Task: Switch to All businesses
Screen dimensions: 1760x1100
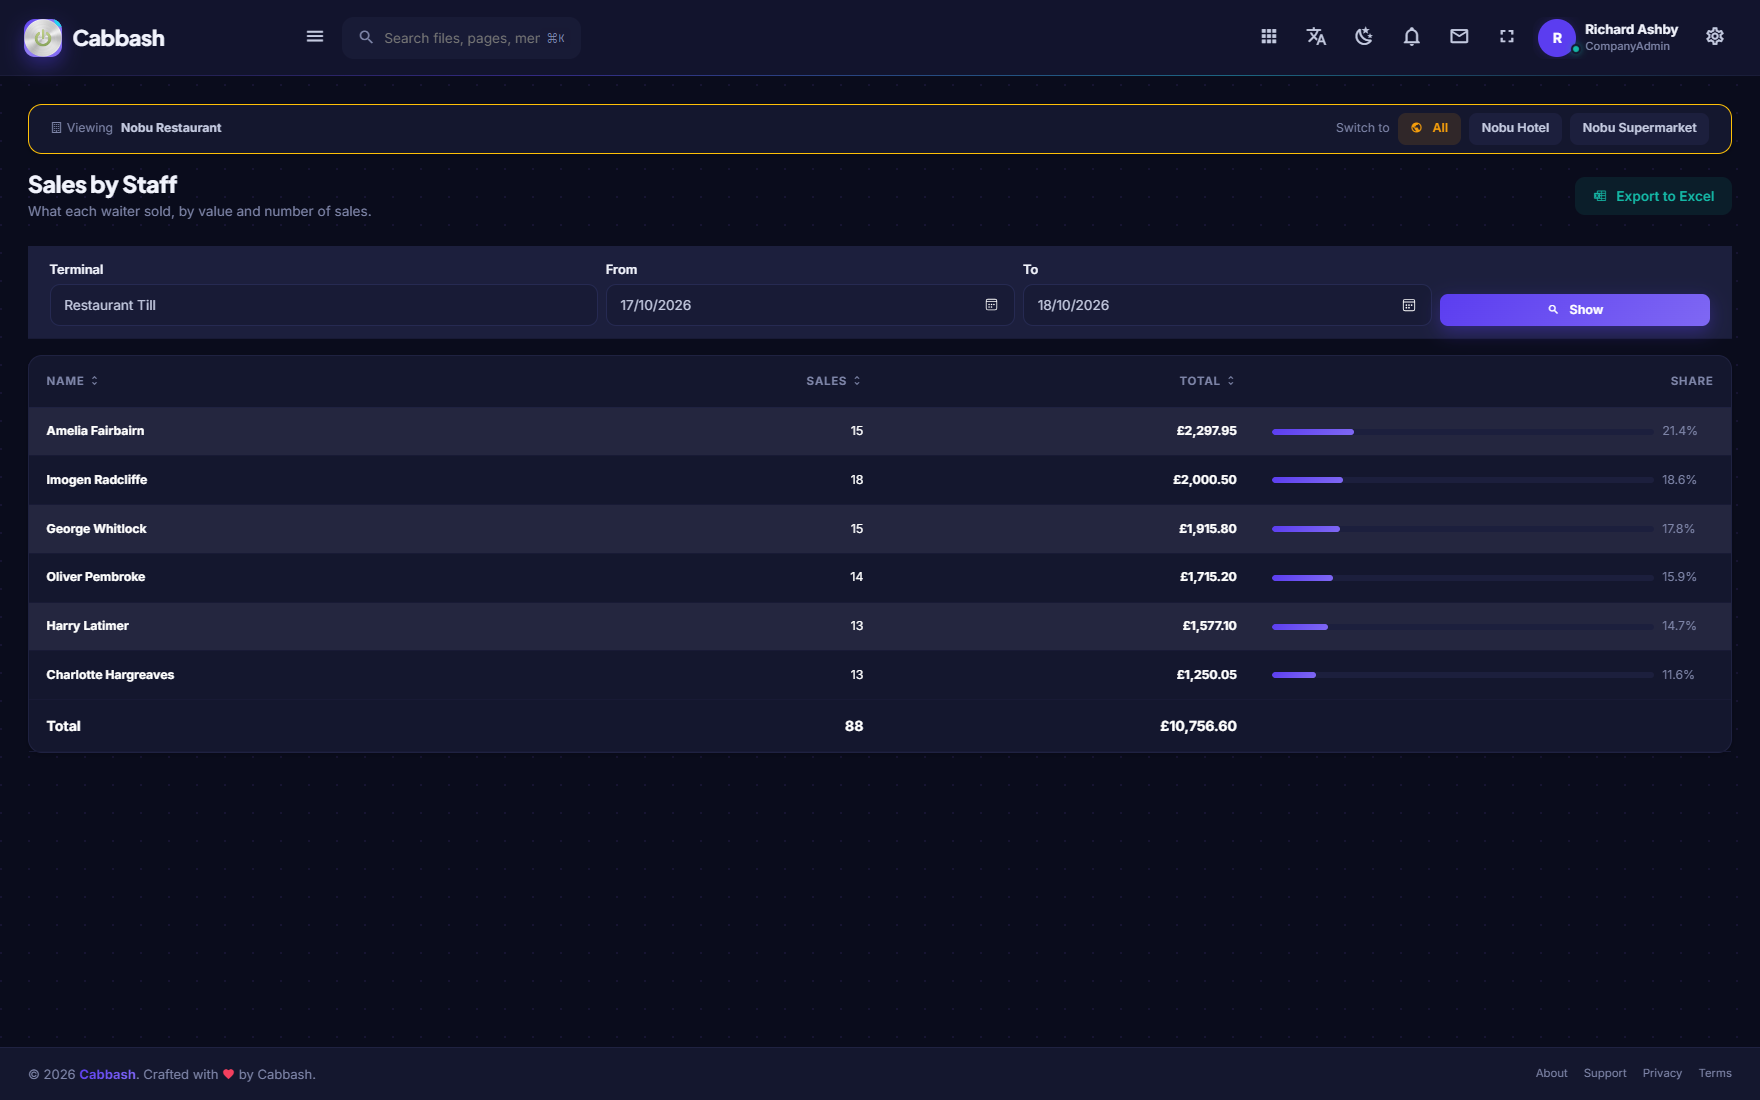Action: point(1429,128)
